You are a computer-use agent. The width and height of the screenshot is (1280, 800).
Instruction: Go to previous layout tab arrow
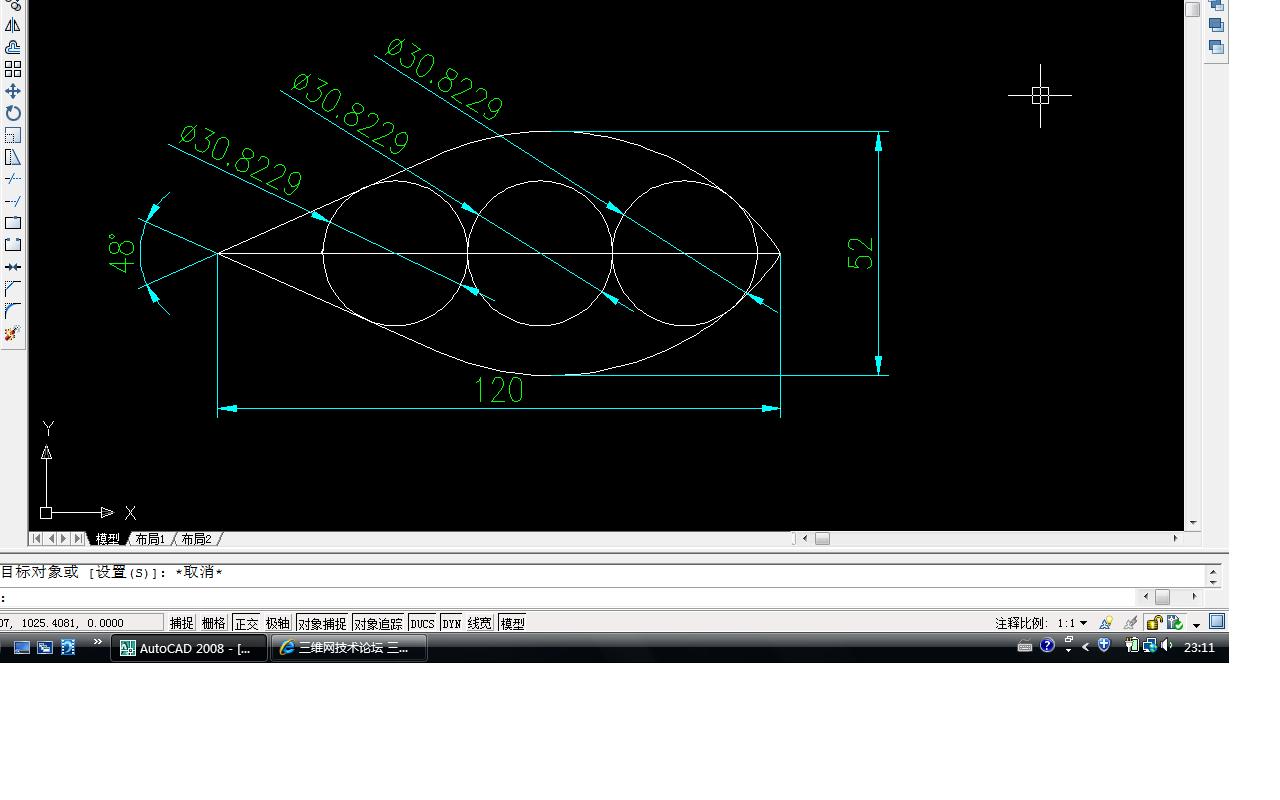[51, 539]
